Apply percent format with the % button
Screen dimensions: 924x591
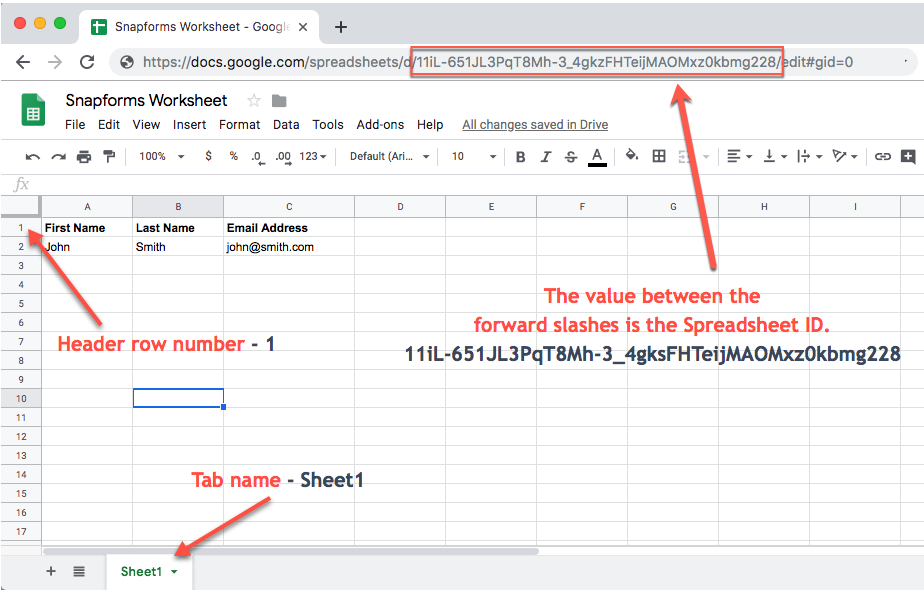pyautogui.click(x=234, y=156)
